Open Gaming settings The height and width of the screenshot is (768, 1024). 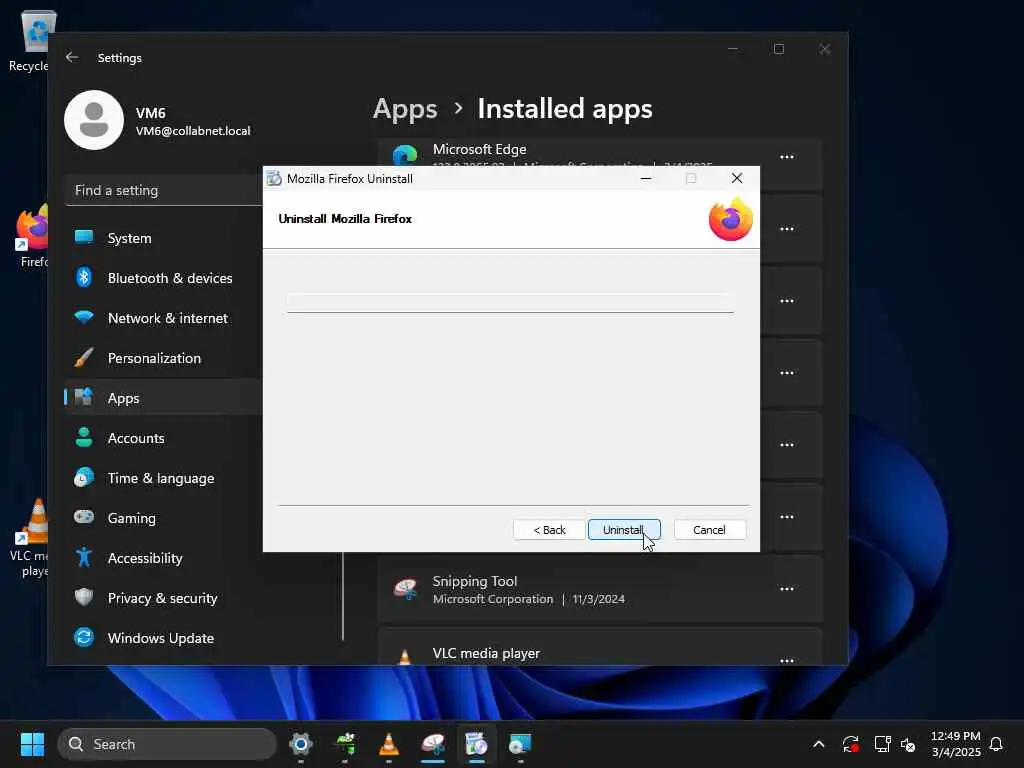point(163,518)
